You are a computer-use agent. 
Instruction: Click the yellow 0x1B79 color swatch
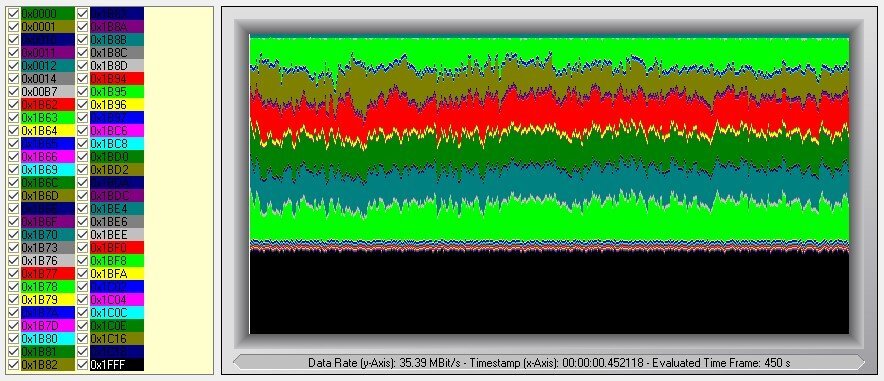coord(47,299)
